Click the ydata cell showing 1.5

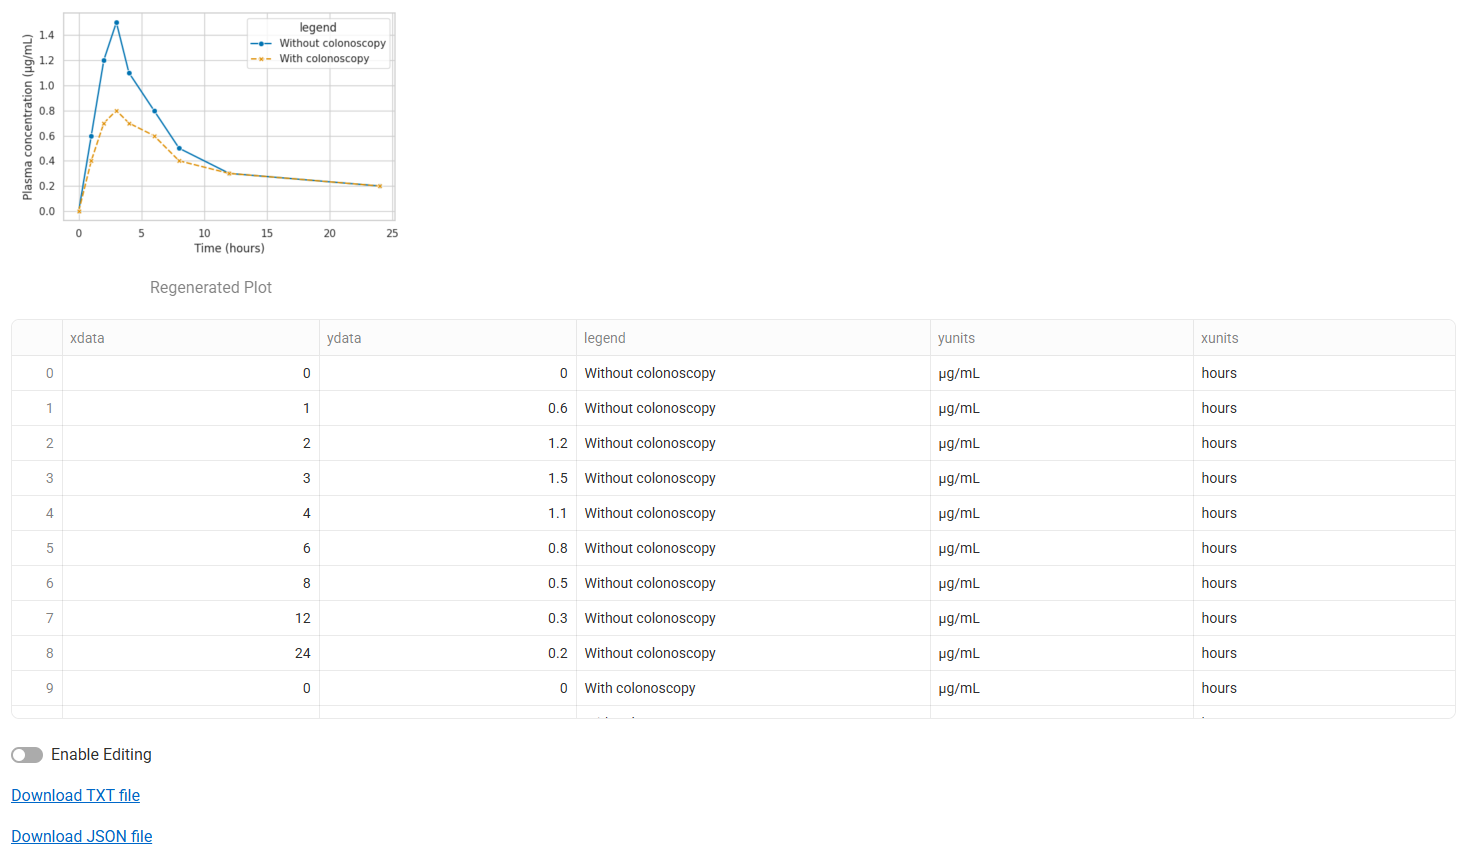pyautogui.click(x=447, y=478)
